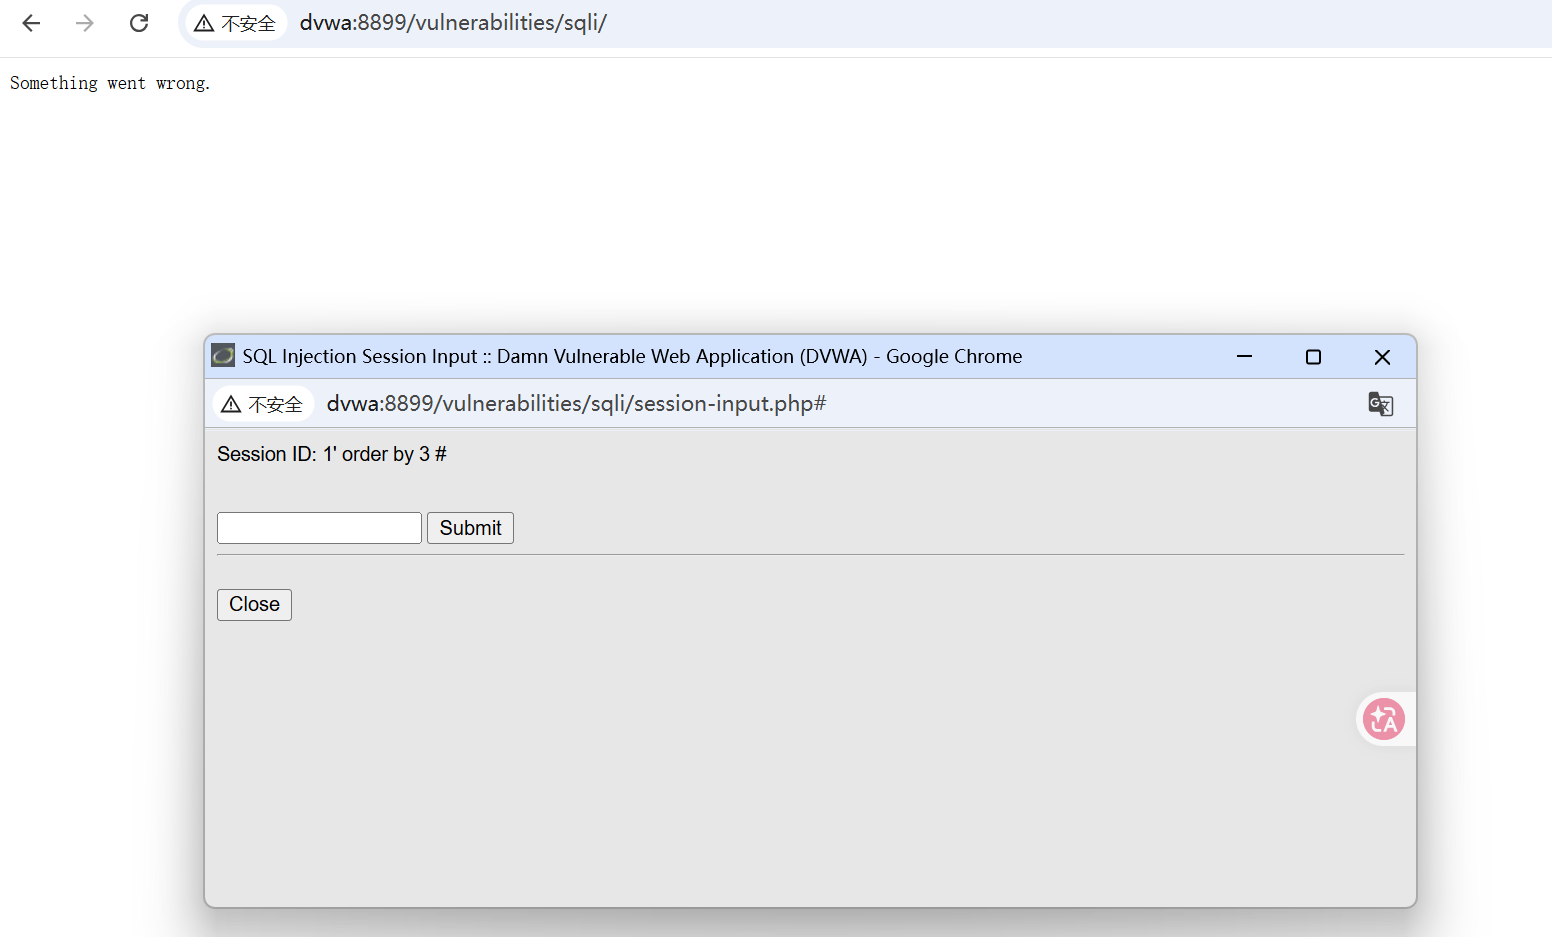Submit the session ID form
This screenshot has height=937, width=1552.
point(470,528)
